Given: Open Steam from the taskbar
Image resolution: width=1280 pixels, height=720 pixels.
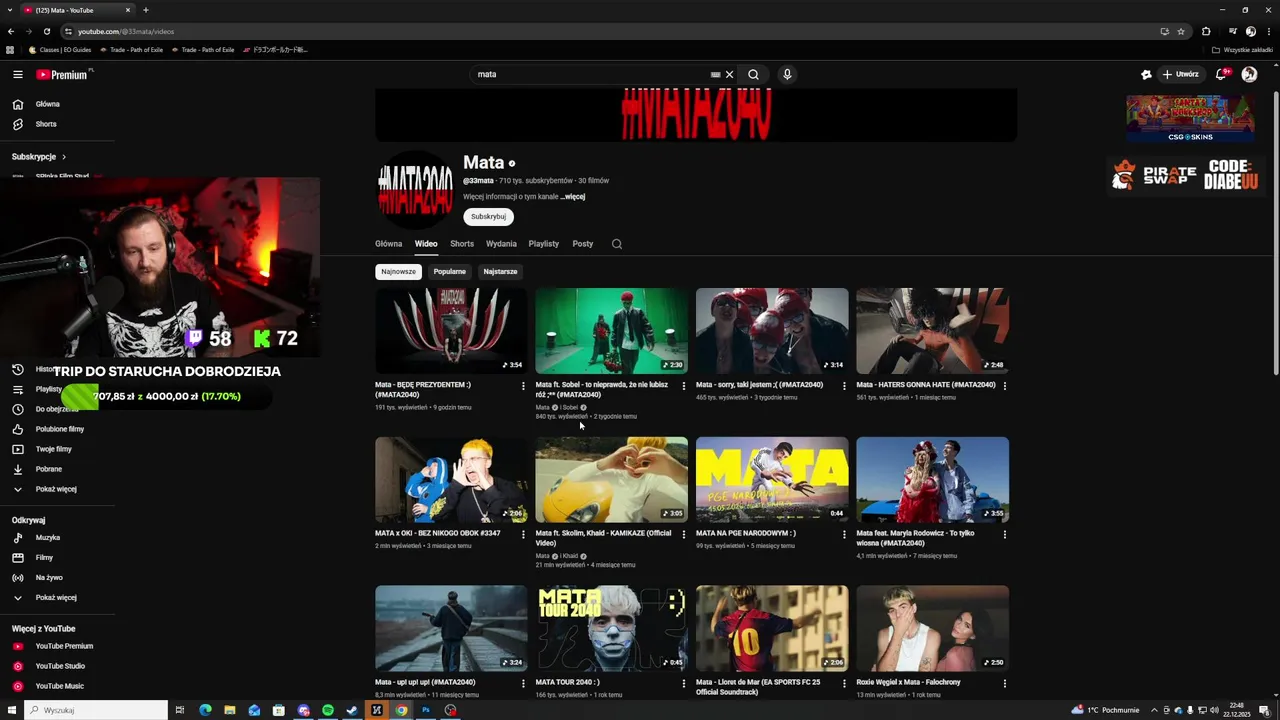Looking at the screenshot, I should pos(352,710).
